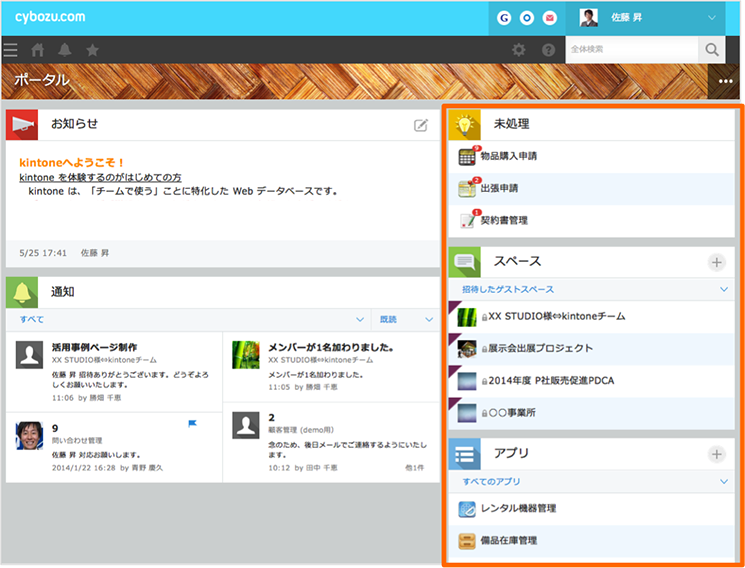Add a new app with plus button
The height and width of the screenshot is (568, 745).
[x=716, y=454]
